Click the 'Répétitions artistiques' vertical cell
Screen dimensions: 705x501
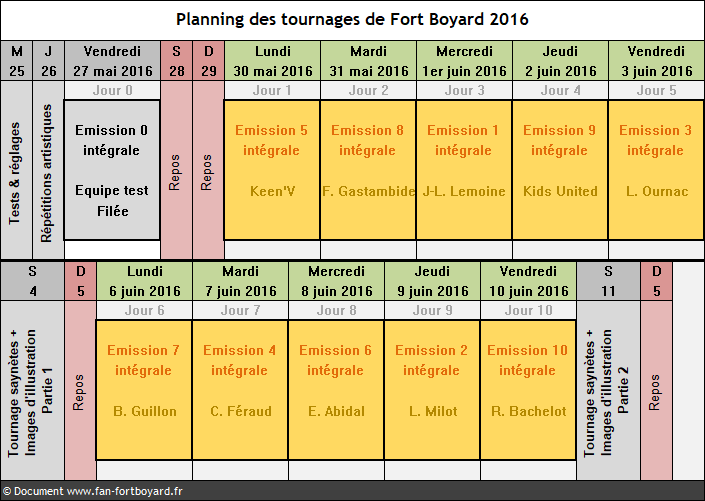(48, 170)
